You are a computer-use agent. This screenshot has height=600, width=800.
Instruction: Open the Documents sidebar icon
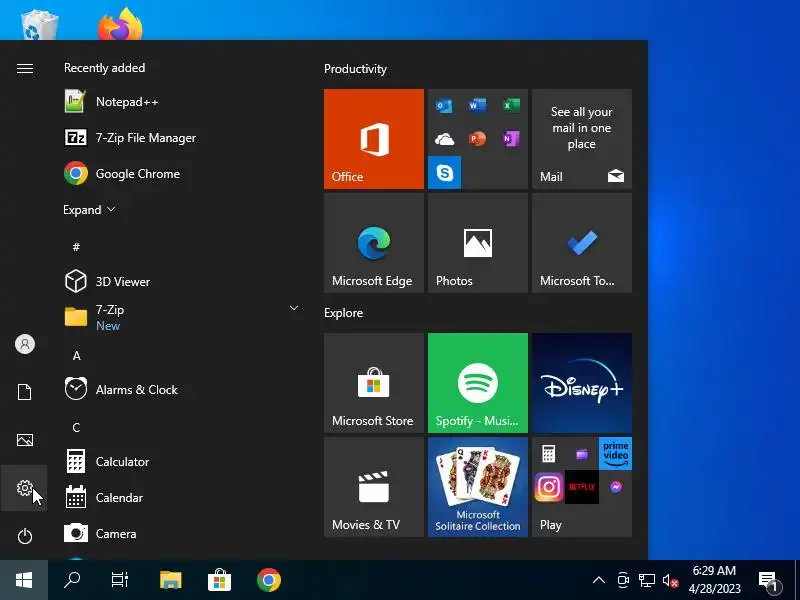[x=24, y=392]
